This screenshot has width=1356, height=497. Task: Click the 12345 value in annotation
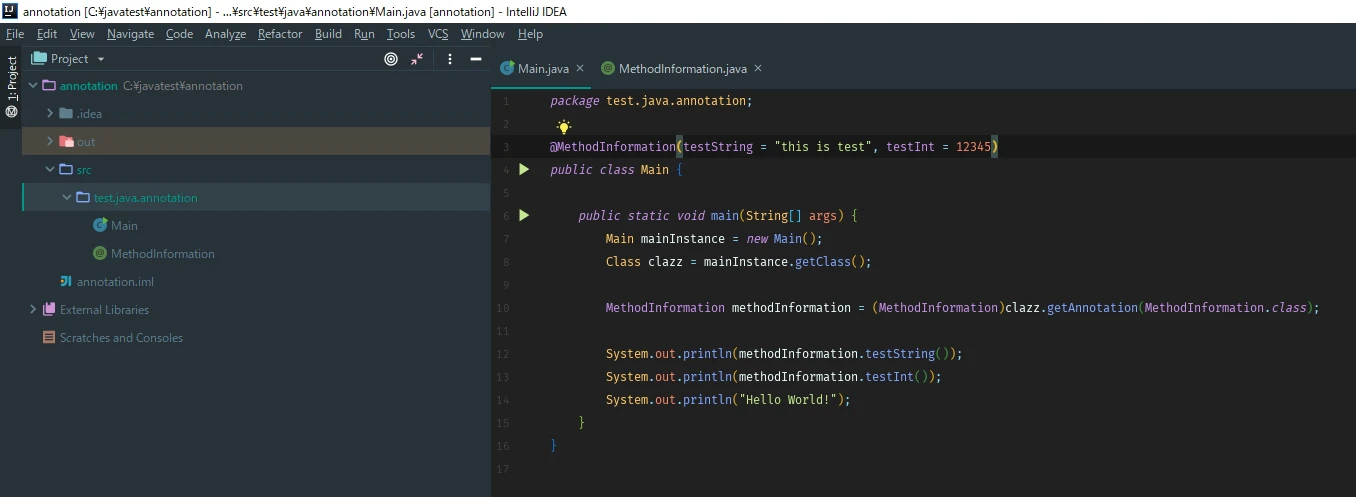[x=974, y=147]
